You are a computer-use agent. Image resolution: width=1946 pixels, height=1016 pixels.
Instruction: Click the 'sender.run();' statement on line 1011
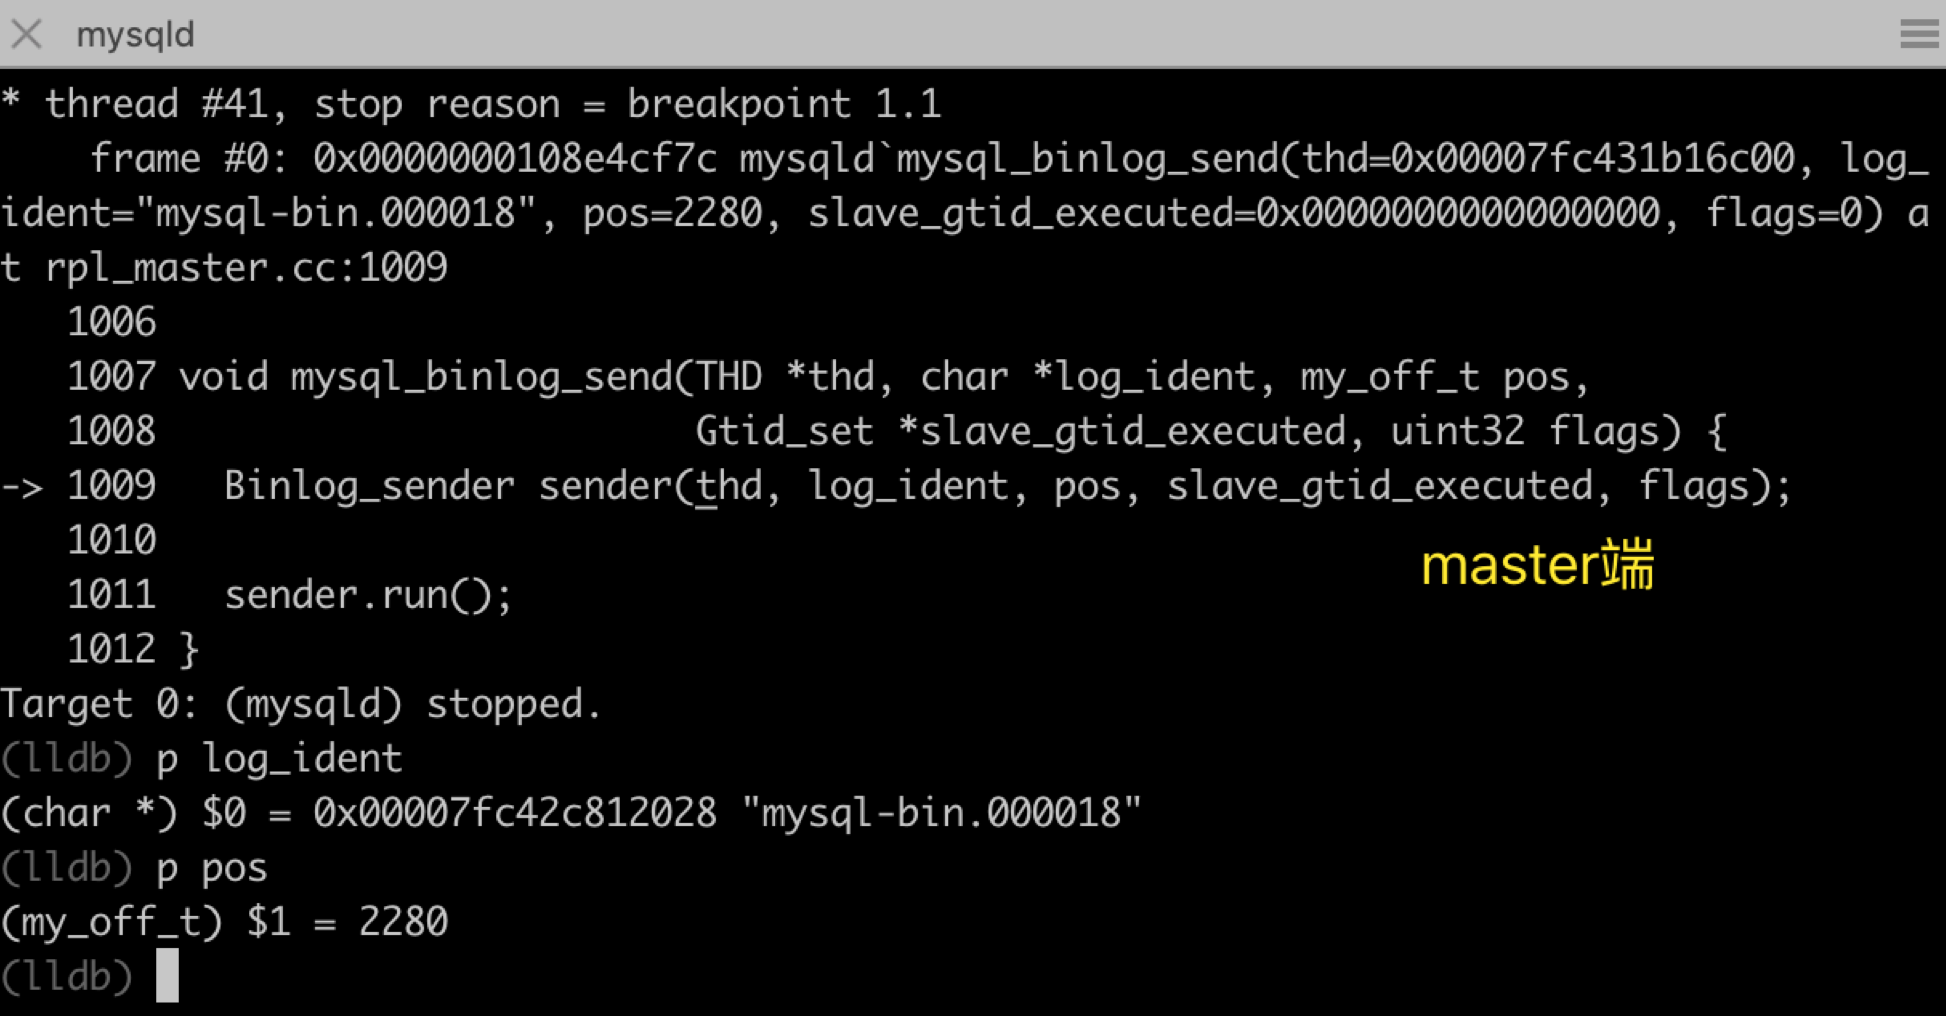click(368, 596)
